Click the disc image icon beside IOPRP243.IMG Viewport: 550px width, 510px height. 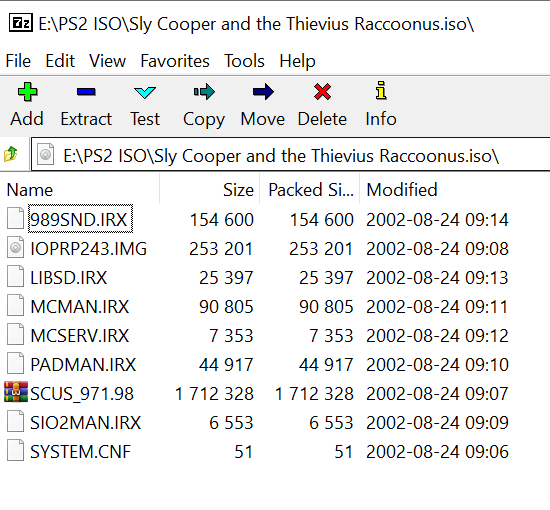(x=15, y=248)
